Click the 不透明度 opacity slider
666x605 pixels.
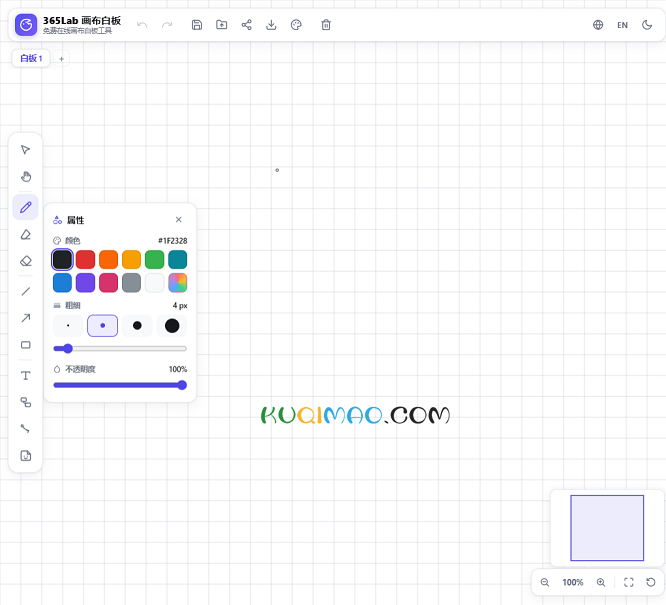(120, 385)
